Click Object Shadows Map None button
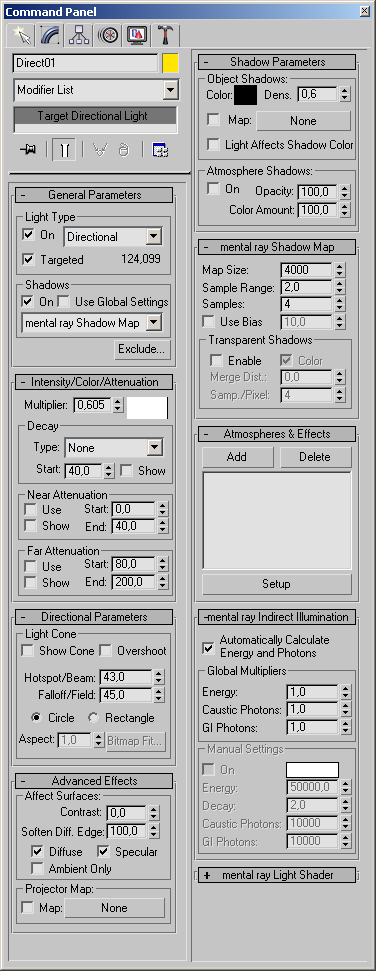 (304, 121)
